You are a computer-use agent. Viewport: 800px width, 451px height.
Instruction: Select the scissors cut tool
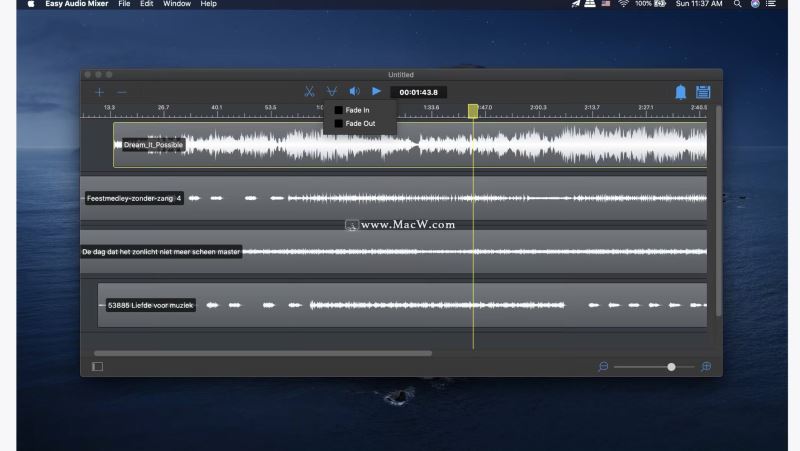pyautogui.click(x=309, y=92)
